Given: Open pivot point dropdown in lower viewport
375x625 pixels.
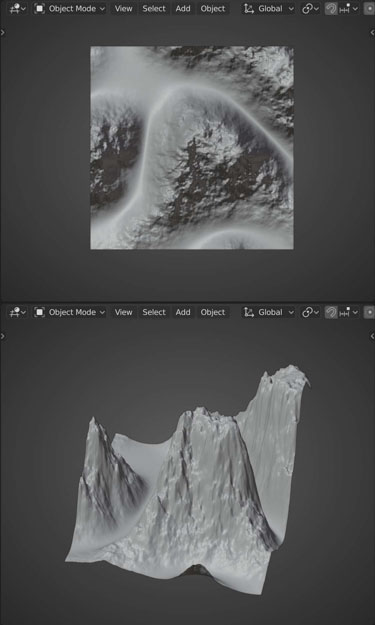Looking at the screenshot, I should click(x=310, y=312).
